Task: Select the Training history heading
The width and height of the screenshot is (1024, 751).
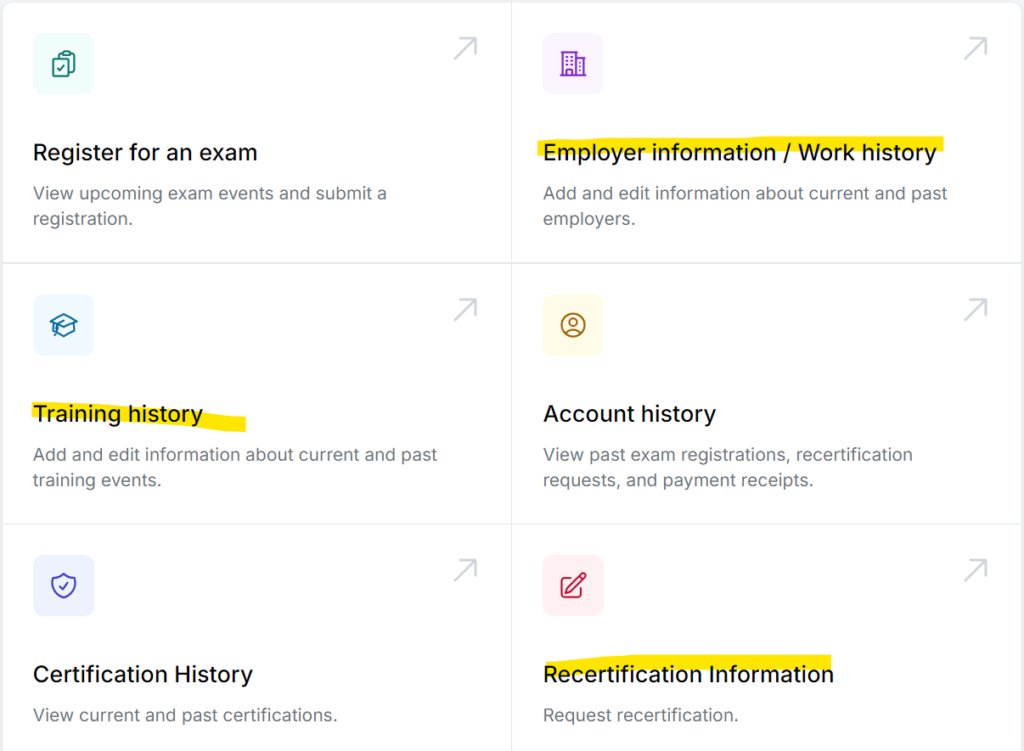Action: tap(118, 414)
